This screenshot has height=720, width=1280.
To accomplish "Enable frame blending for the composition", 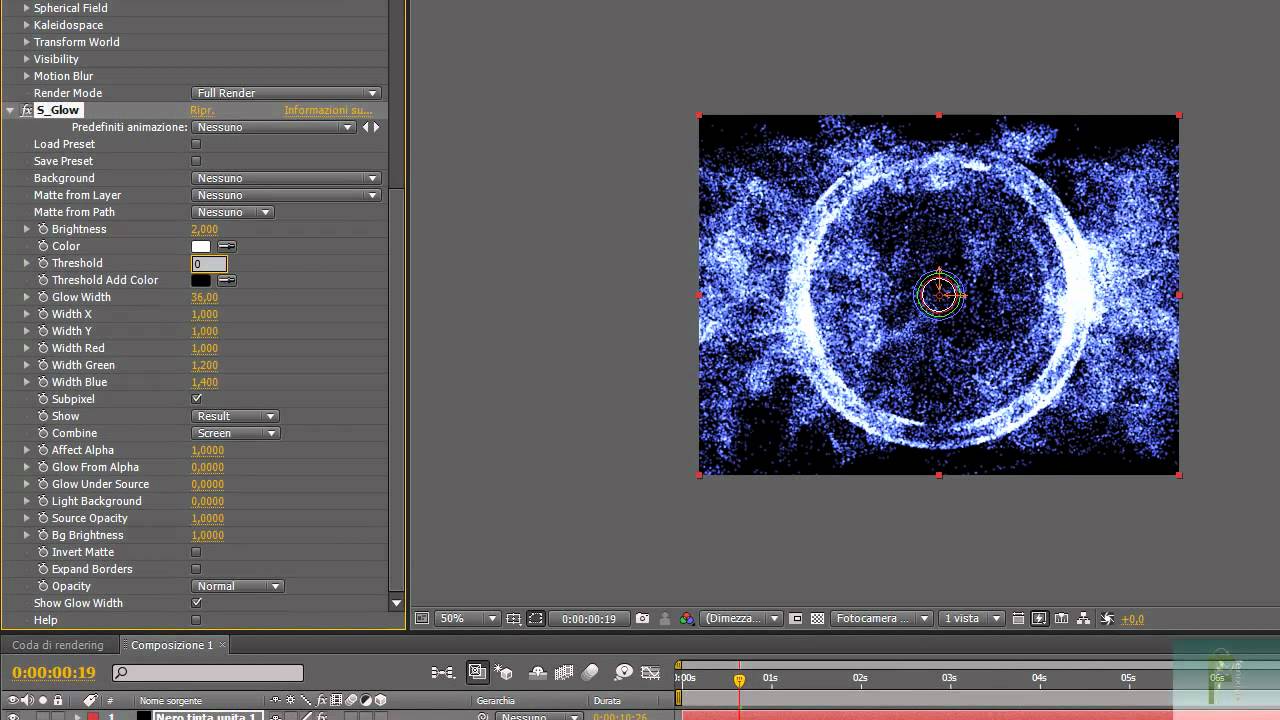I will pos(564,673).
